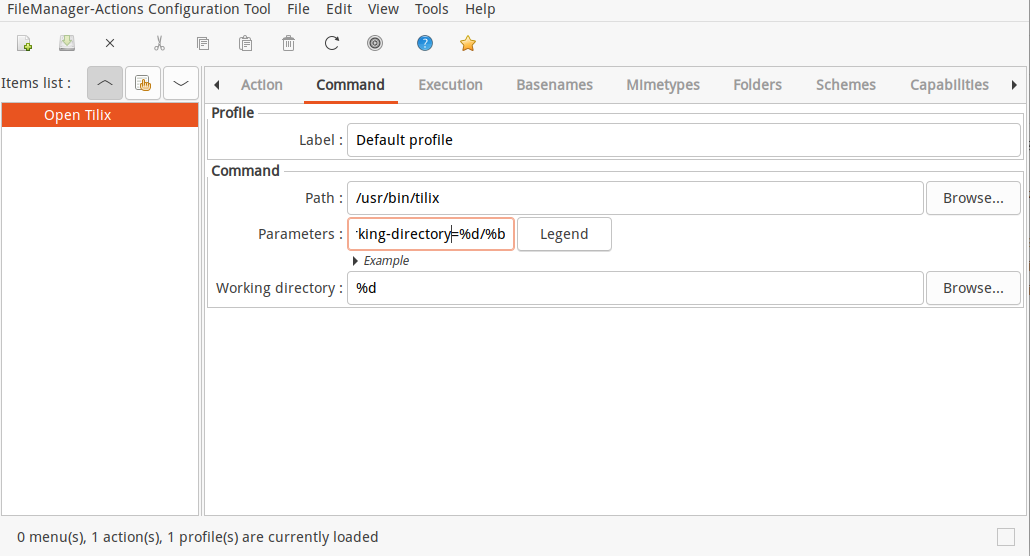Delete item using trash icon
Viewport: 1030px width, 556px height.
[x=288, y=43]
